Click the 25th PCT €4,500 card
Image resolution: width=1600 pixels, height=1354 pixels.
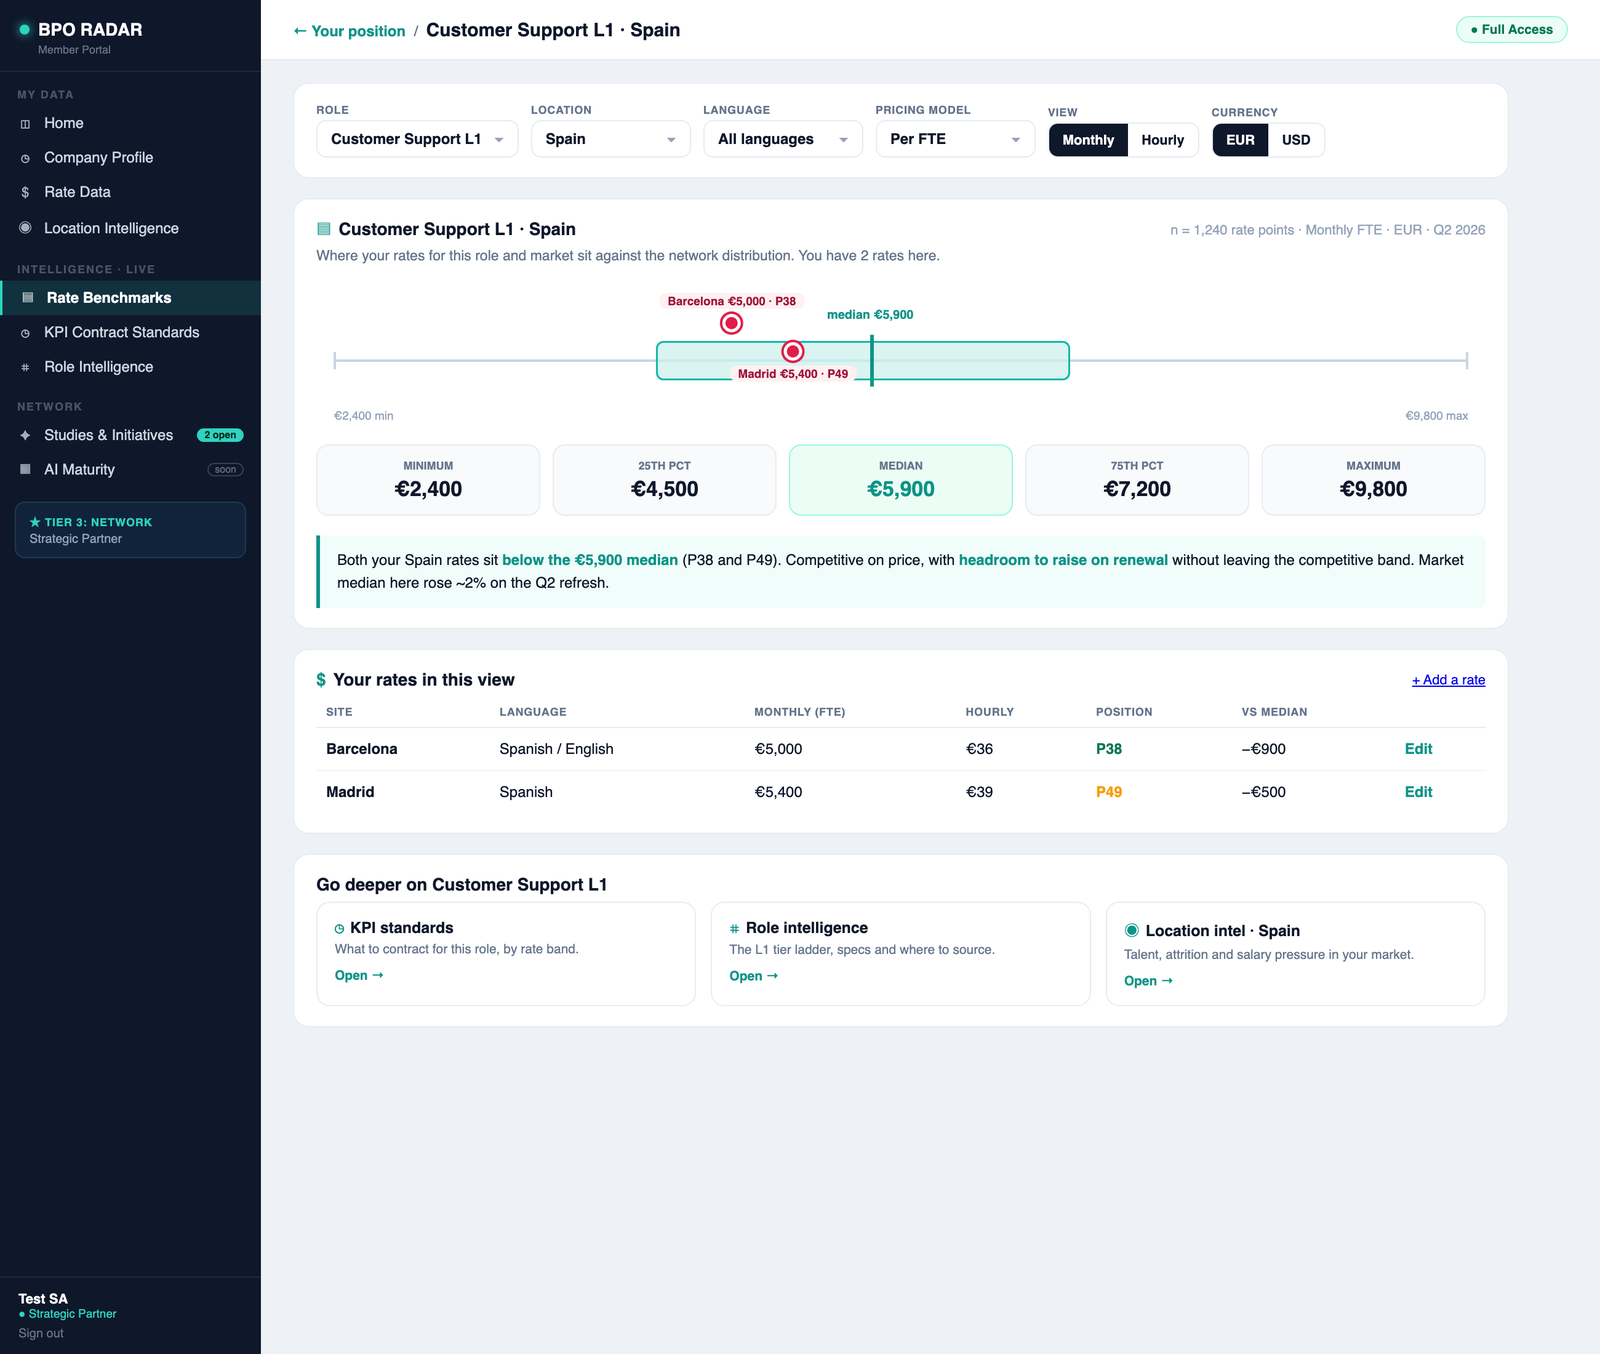(664, 480)
